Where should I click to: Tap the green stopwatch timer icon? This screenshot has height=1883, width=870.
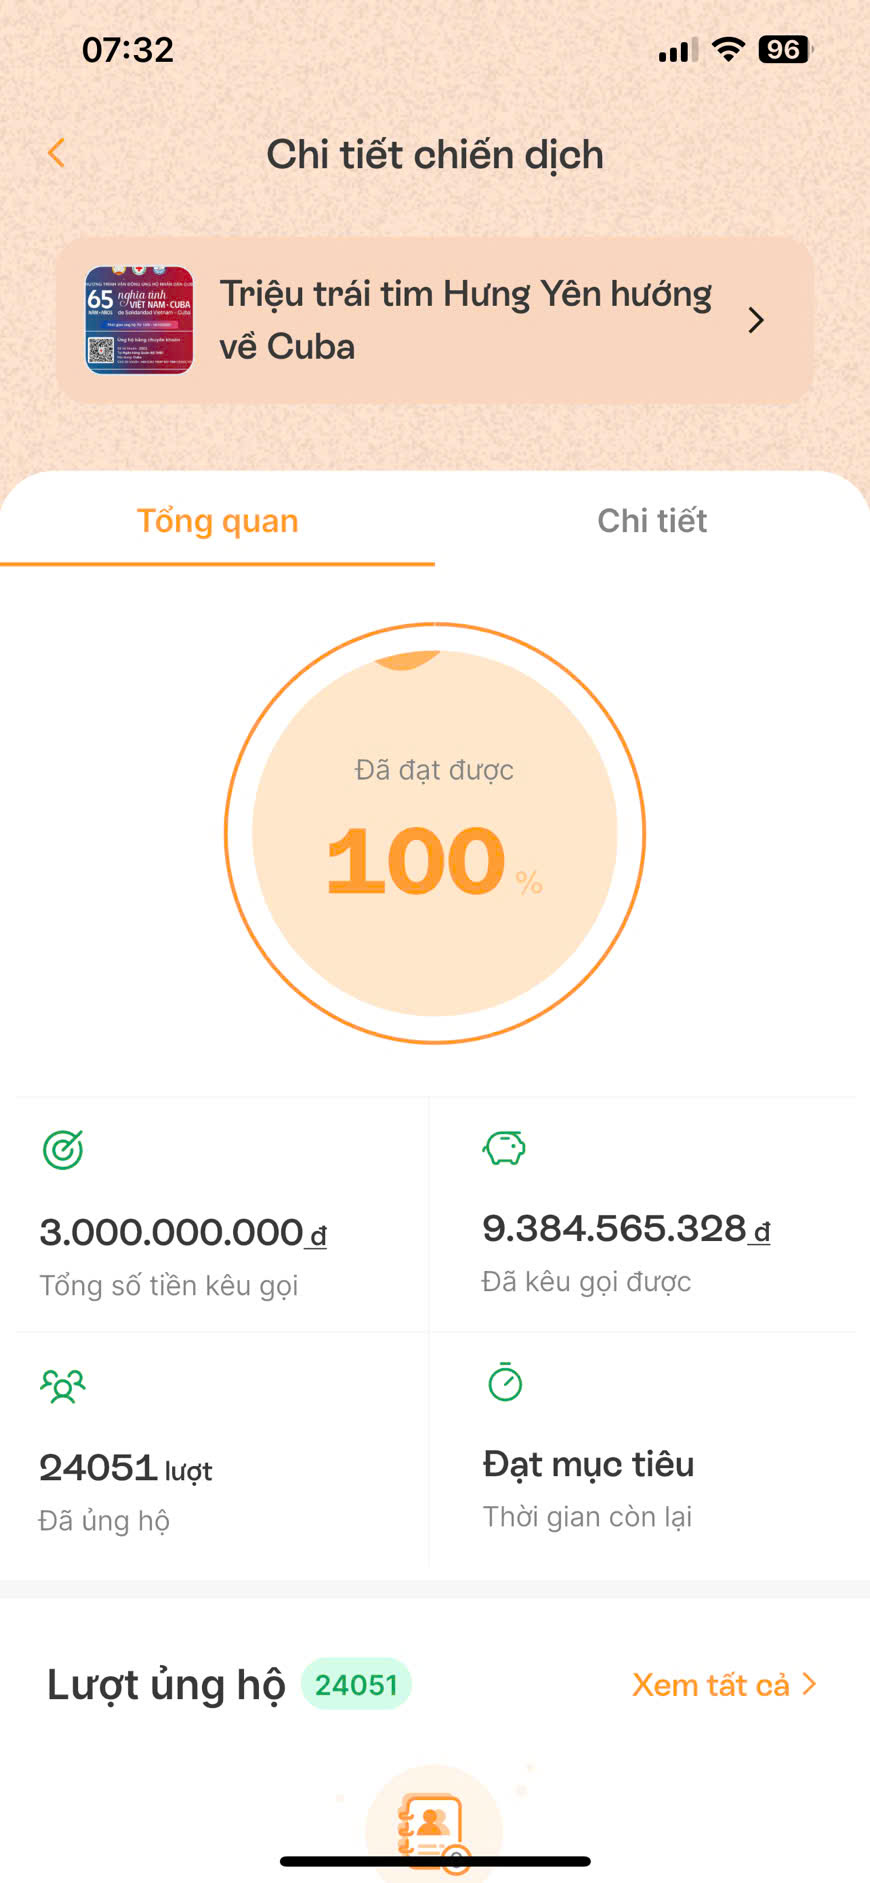[x=505, y=1382]
